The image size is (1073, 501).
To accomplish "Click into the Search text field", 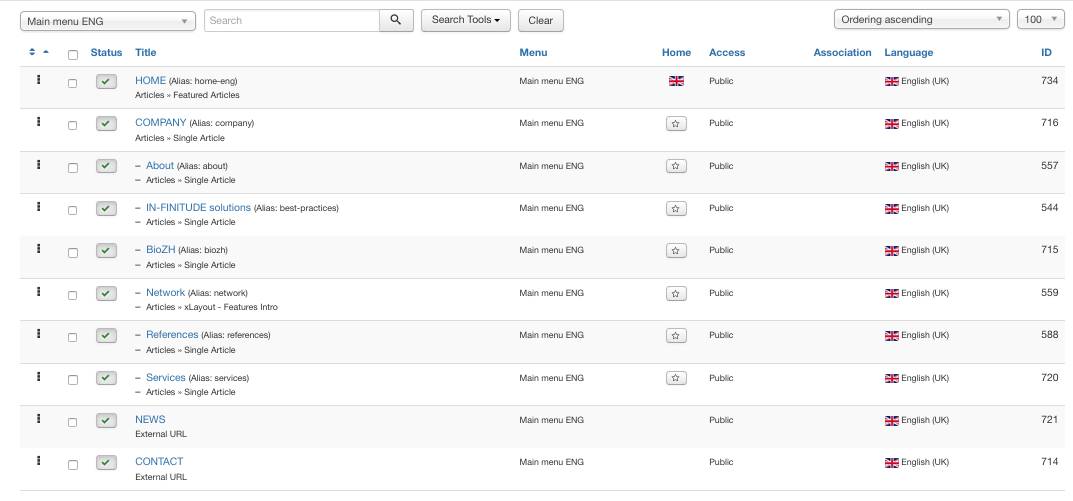I will point(291,20).
